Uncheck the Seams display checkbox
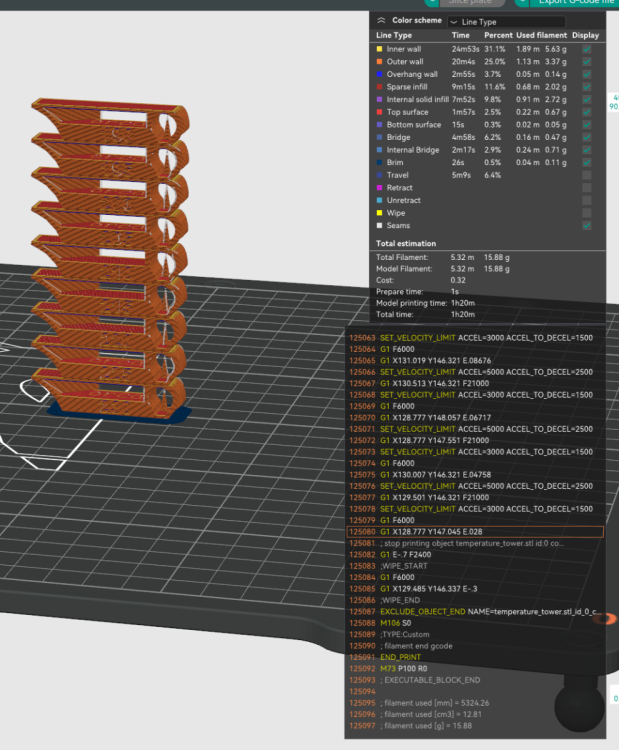Image resolution: width=619 pixels, height=750 pixels. [x=586, y=225]
